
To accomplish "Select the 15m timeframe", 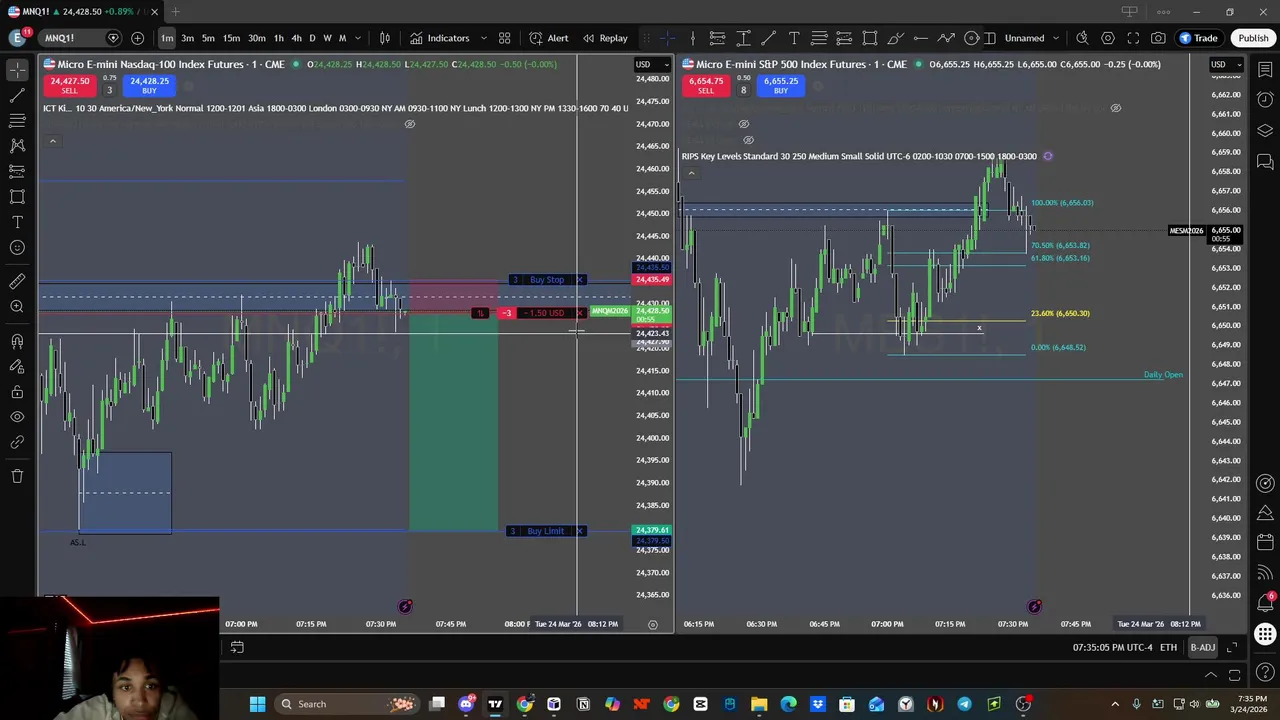I will pos(231,38).
